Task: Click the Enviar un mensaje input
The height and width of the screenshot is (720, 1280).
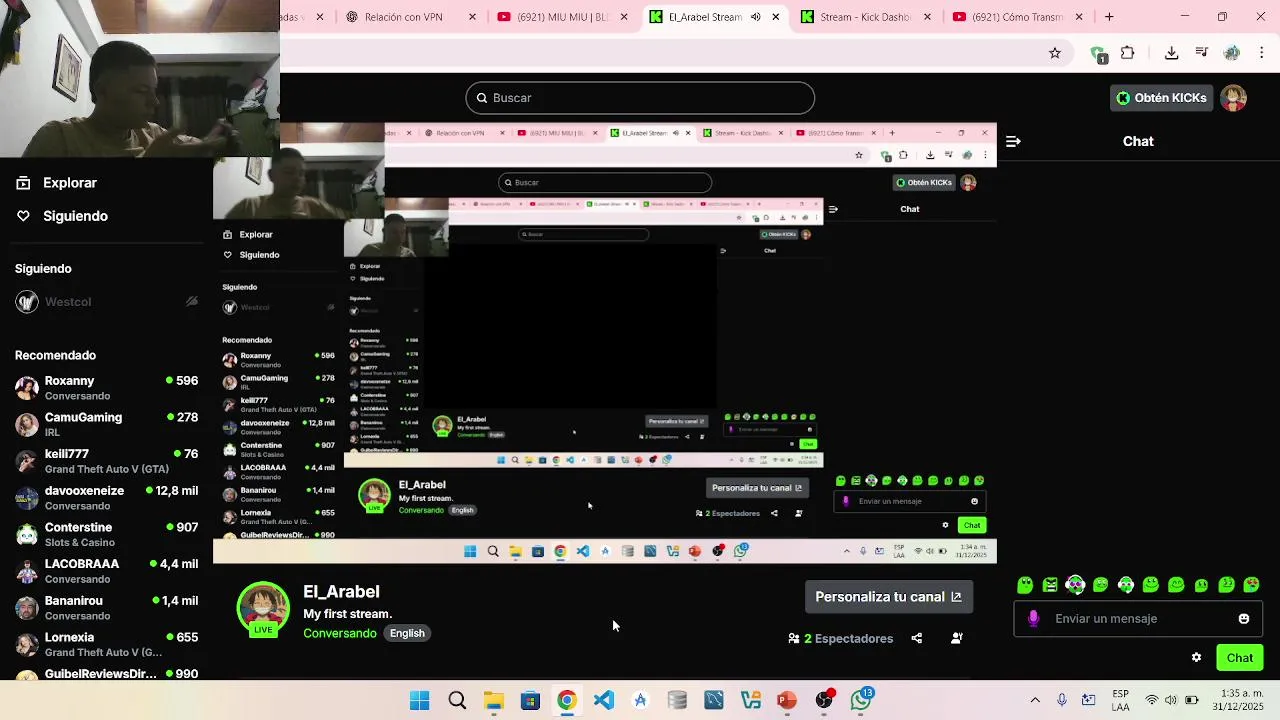Action: 1138,619
